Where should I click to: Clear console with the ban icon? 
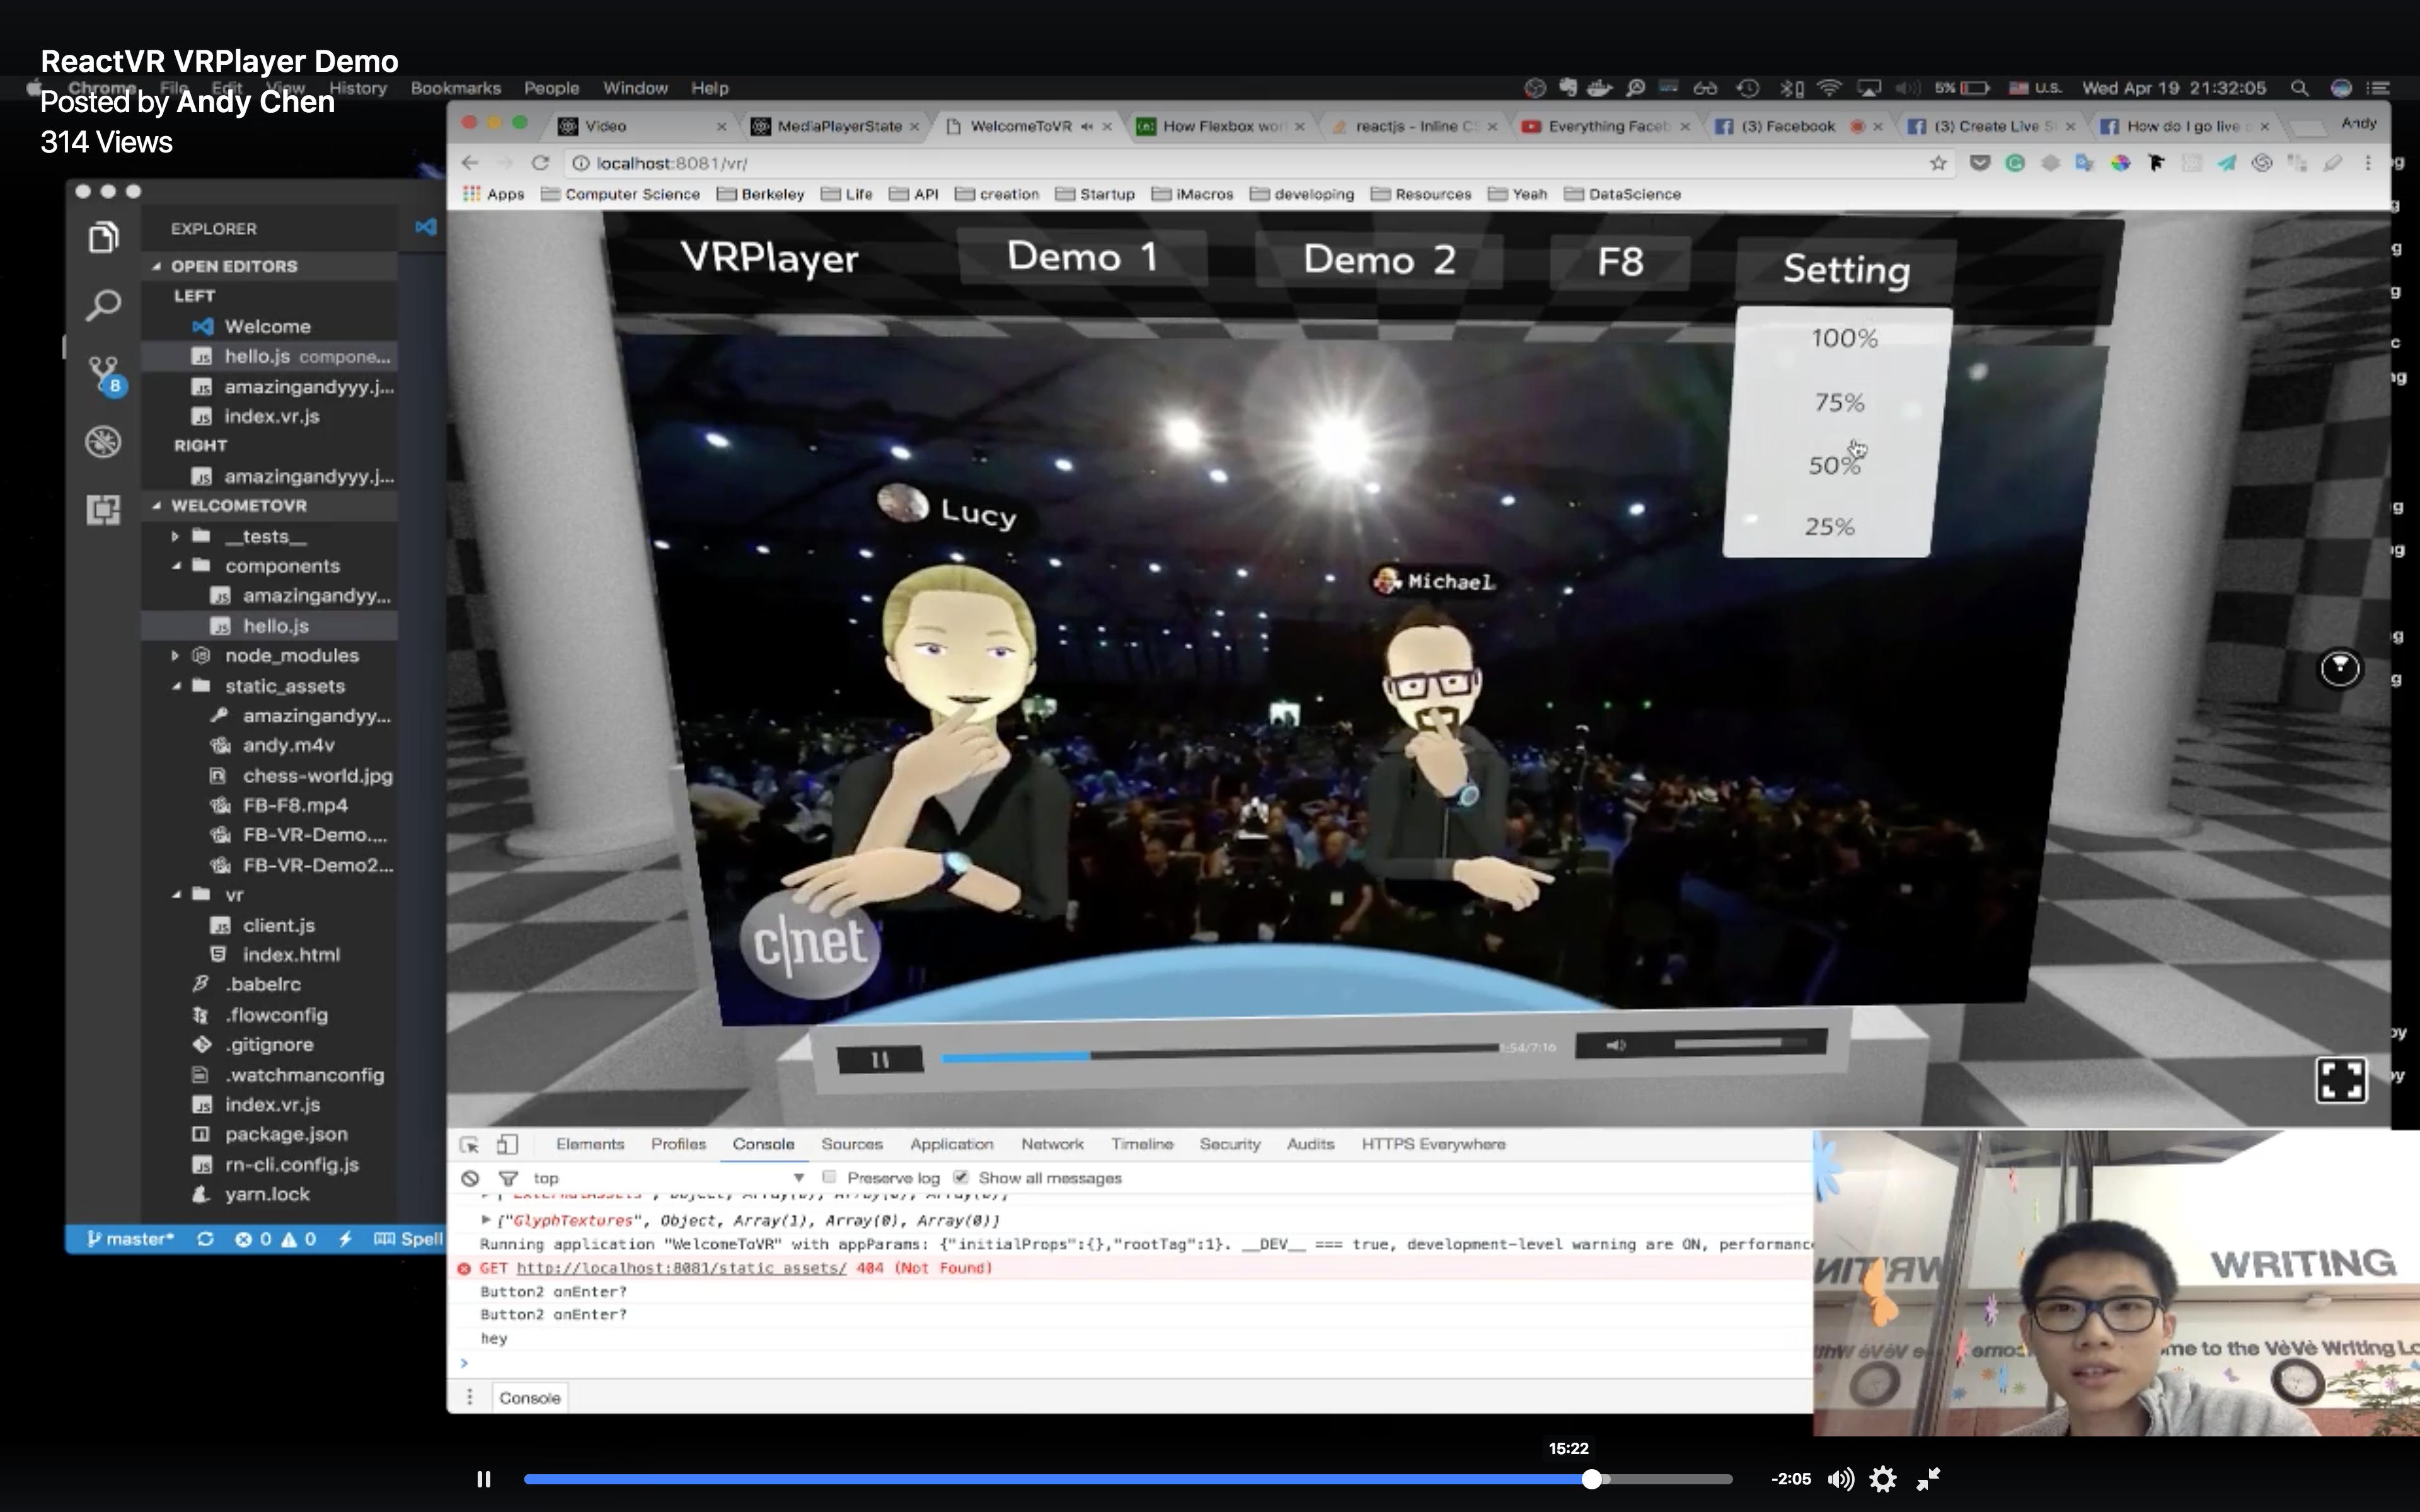tap(470, 1178)
